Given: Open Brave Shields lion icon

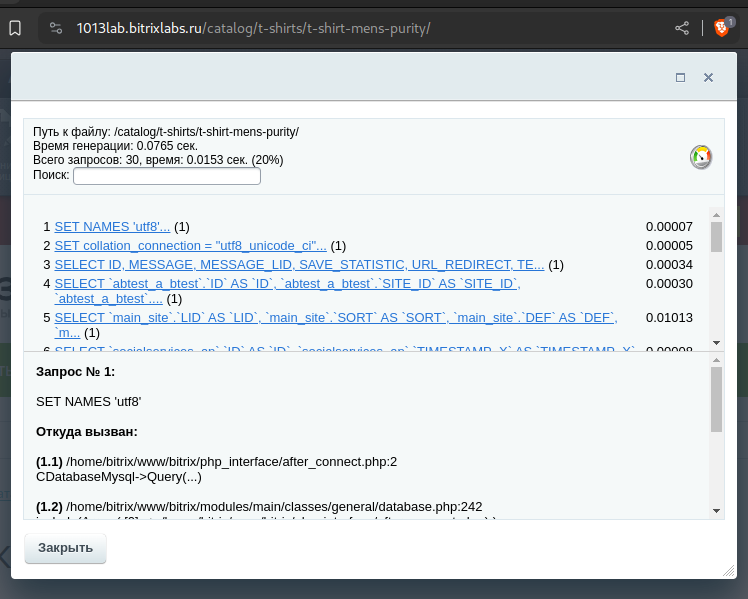Looking at the screenshot, I should 721,28.
